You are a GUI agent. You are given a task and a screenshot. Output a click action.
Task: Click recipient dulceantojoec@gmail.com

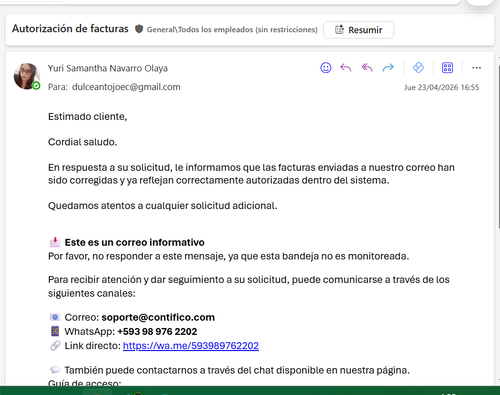tap(126, 87)
